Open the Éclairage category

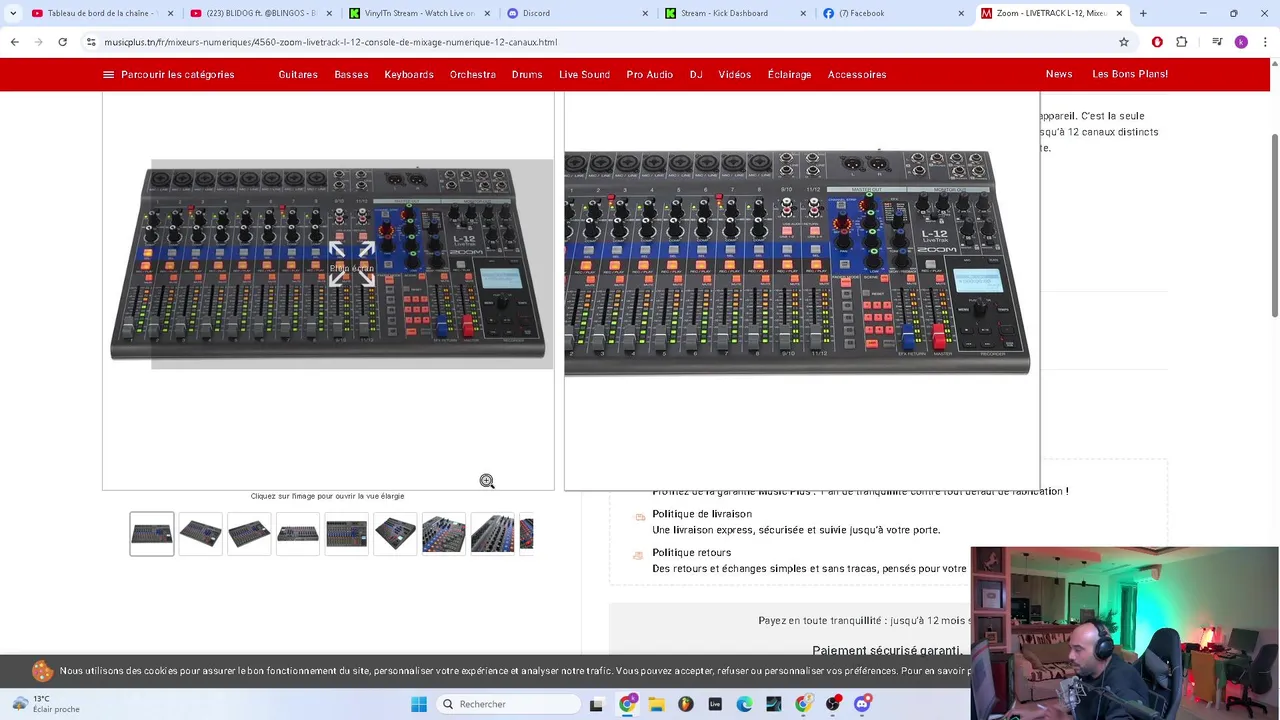pyautogui.click(x=790, y=74)
